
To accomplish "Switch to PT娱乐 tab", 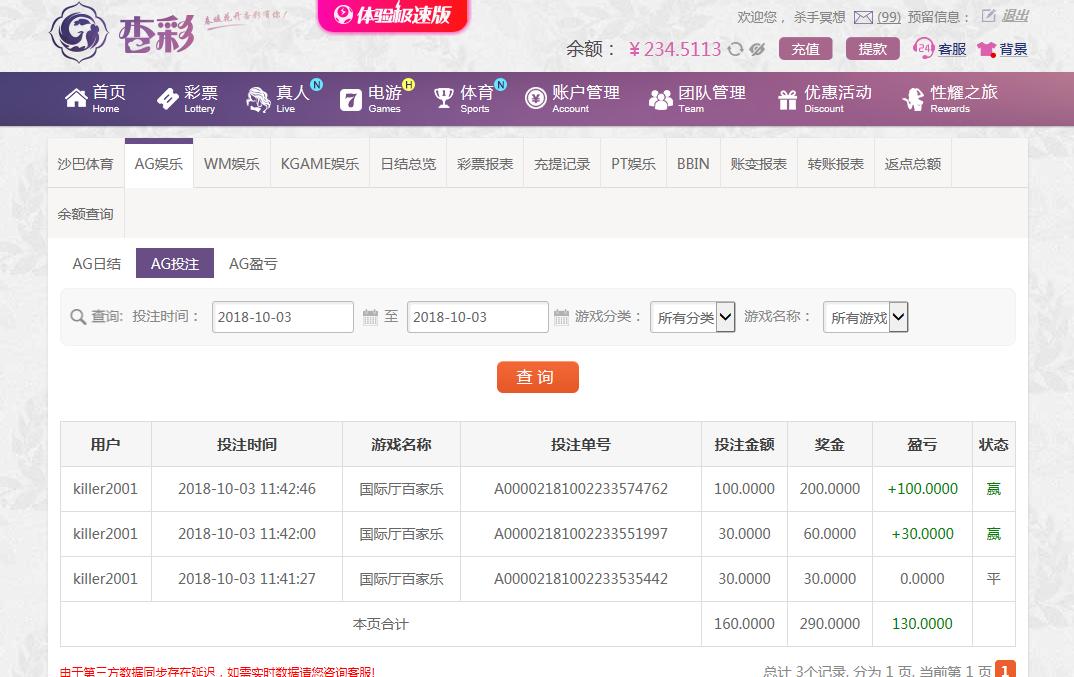I will coord(634,164).
